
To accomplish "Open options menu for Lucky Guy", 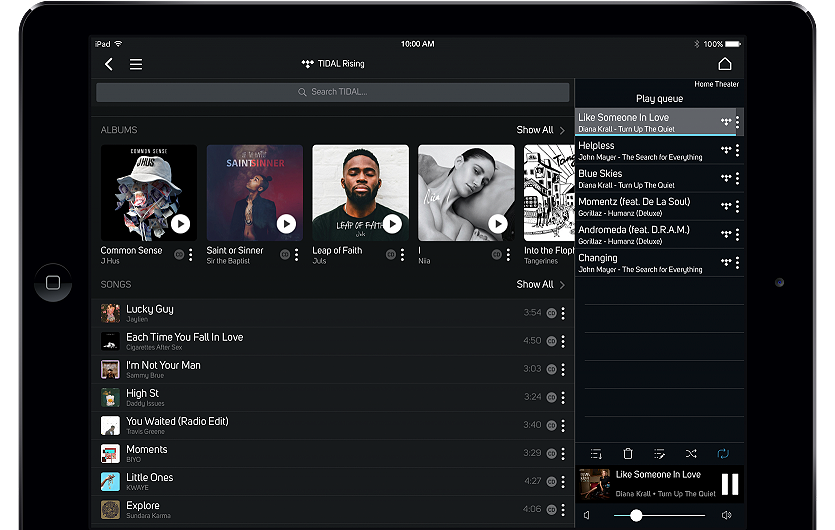I will tap(563, 313).
